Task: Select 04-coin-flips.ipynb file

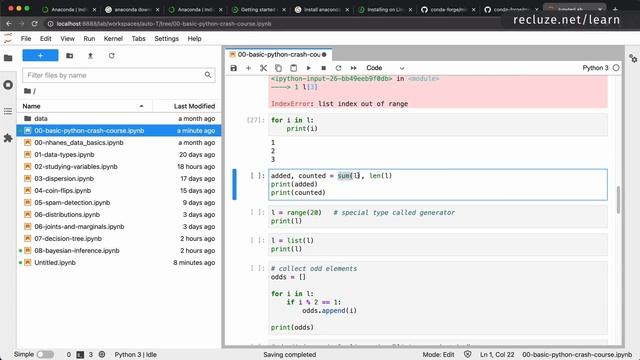Action: tap(119, 191)
